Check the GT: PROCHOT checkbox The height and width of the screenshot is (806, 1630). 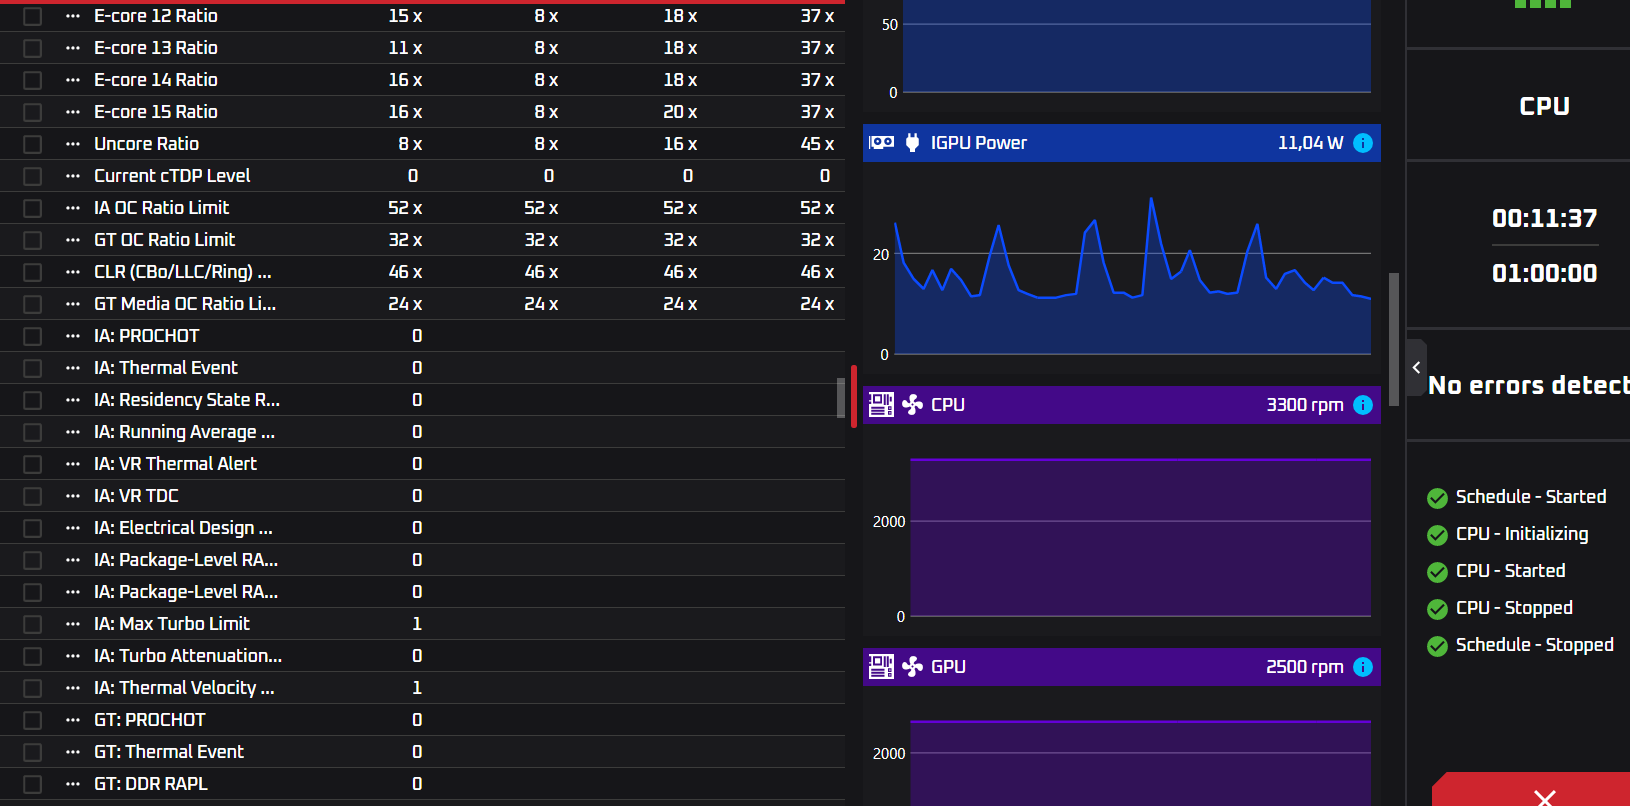[33, 720]
